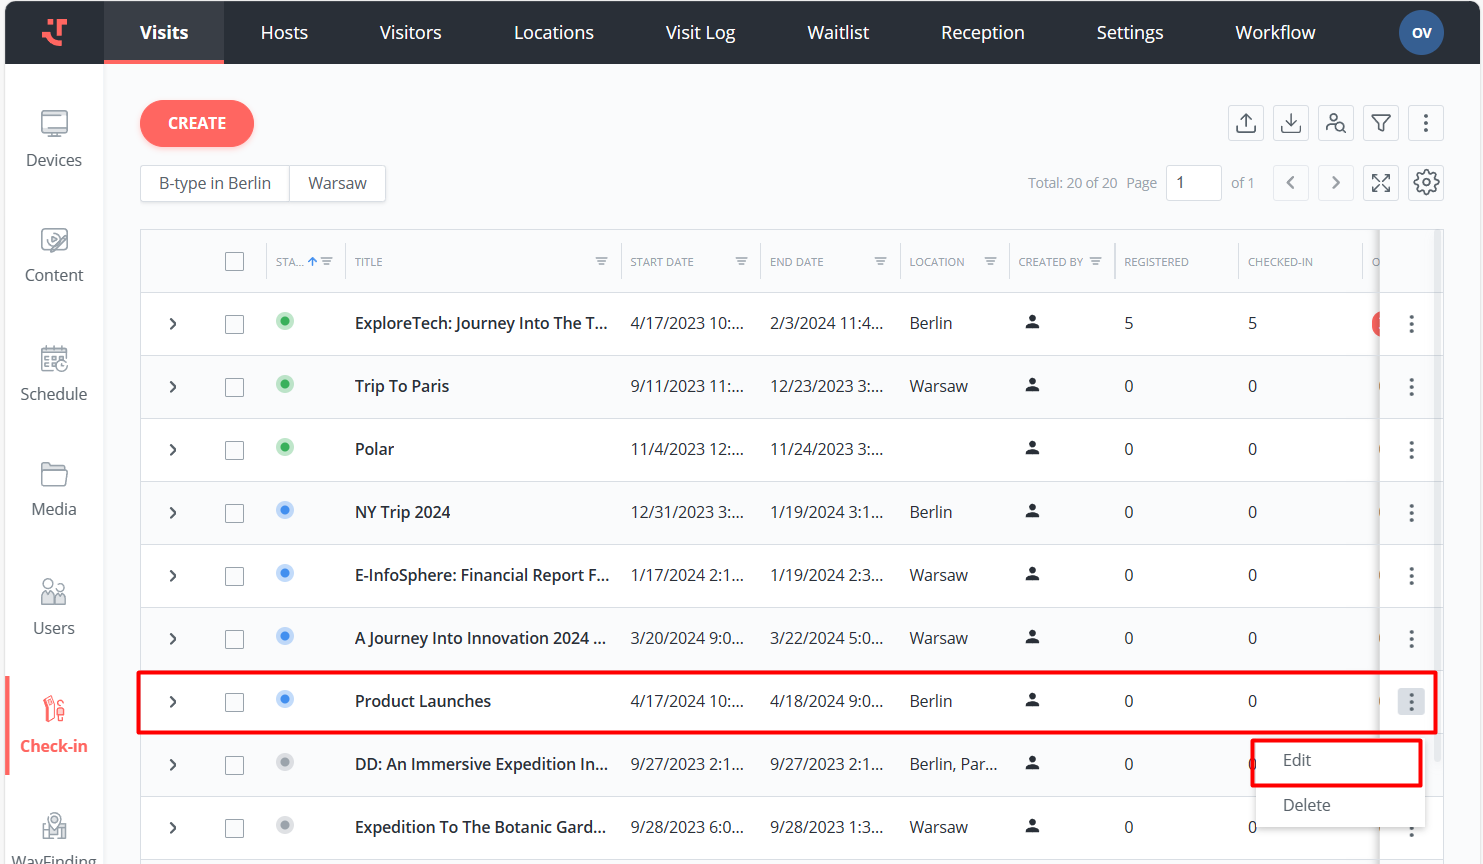Image resolution: width=1483 pixels, height=864 pixels.
Task: Expand the Polar visit row
Action: click(173, 450)
